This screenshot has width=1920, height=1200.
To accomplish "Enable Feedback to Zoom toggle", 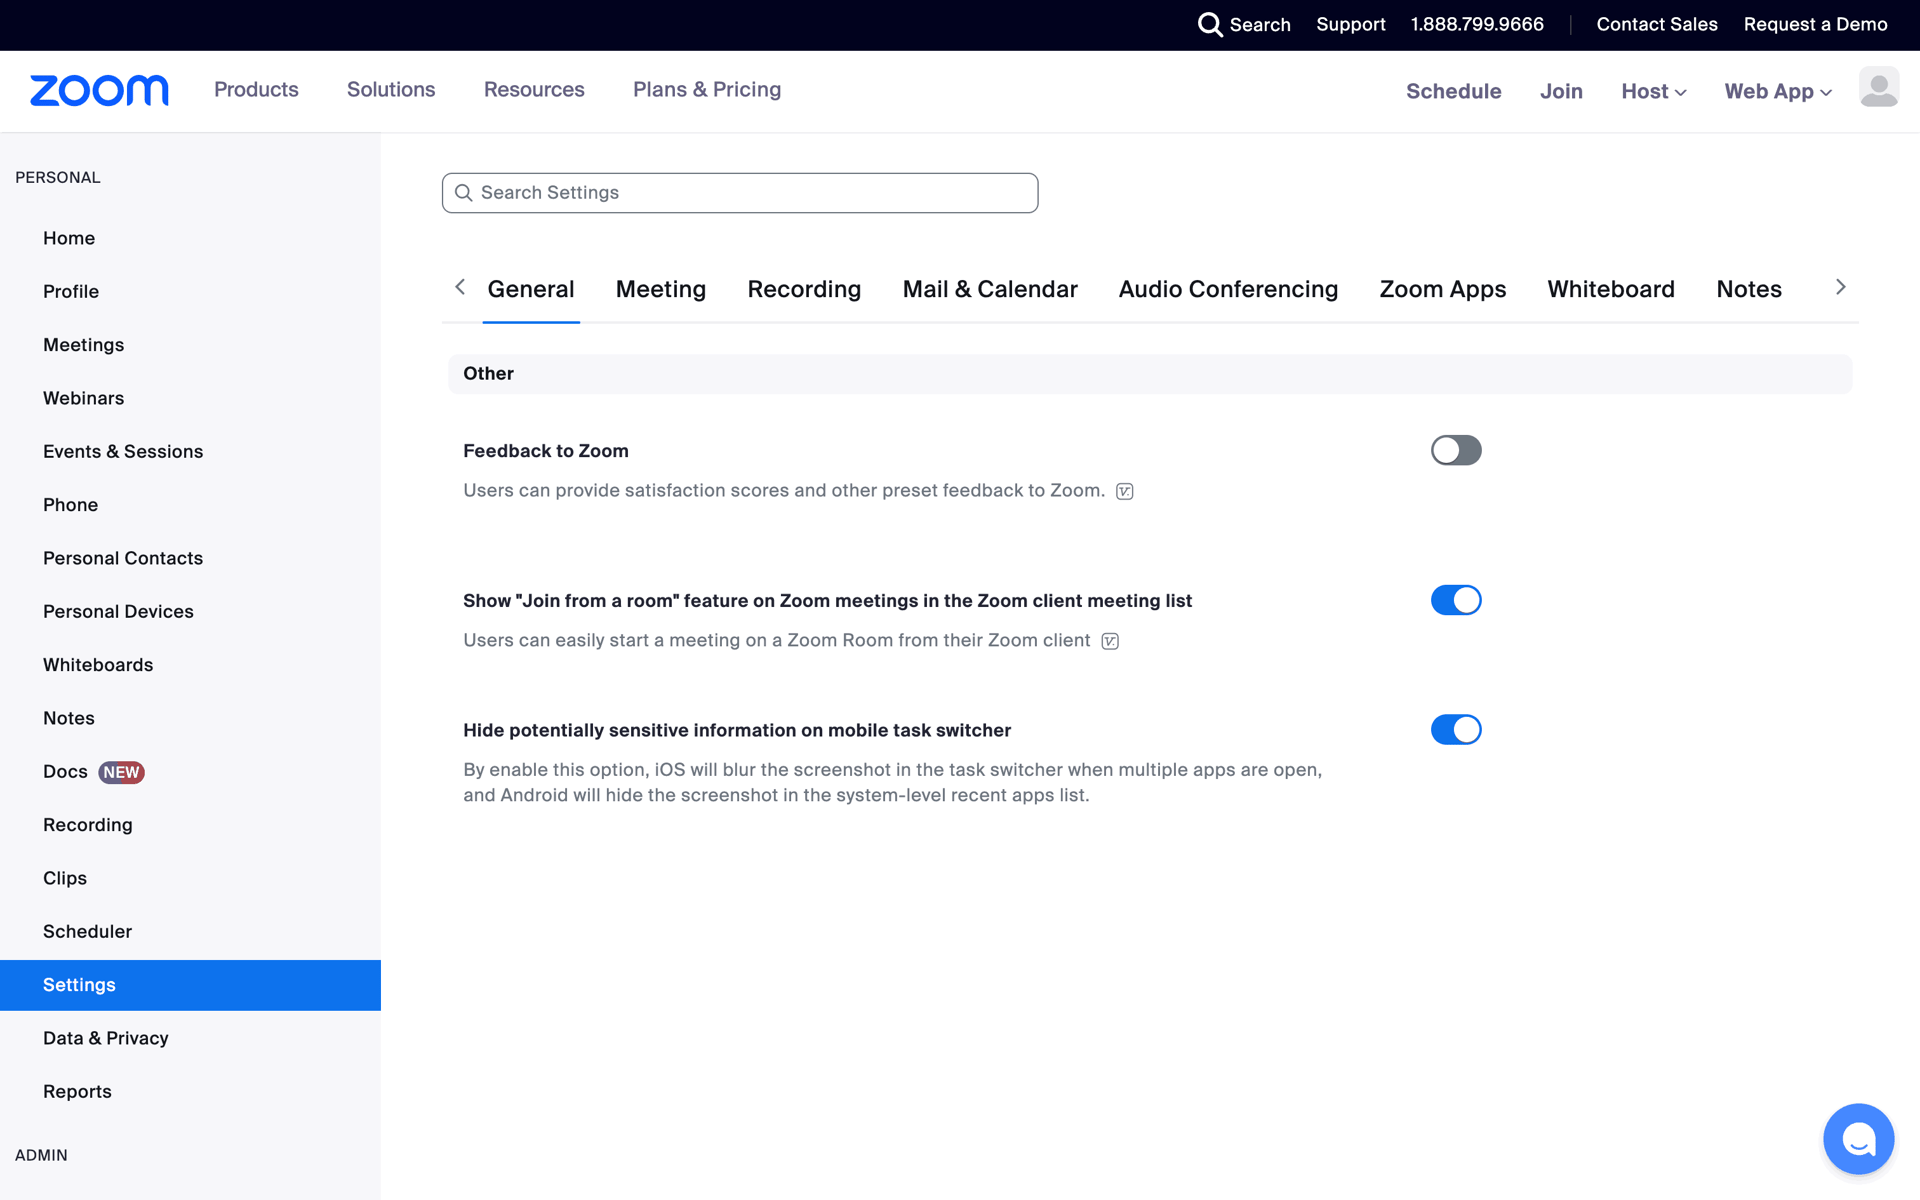I will (1456, 450).
